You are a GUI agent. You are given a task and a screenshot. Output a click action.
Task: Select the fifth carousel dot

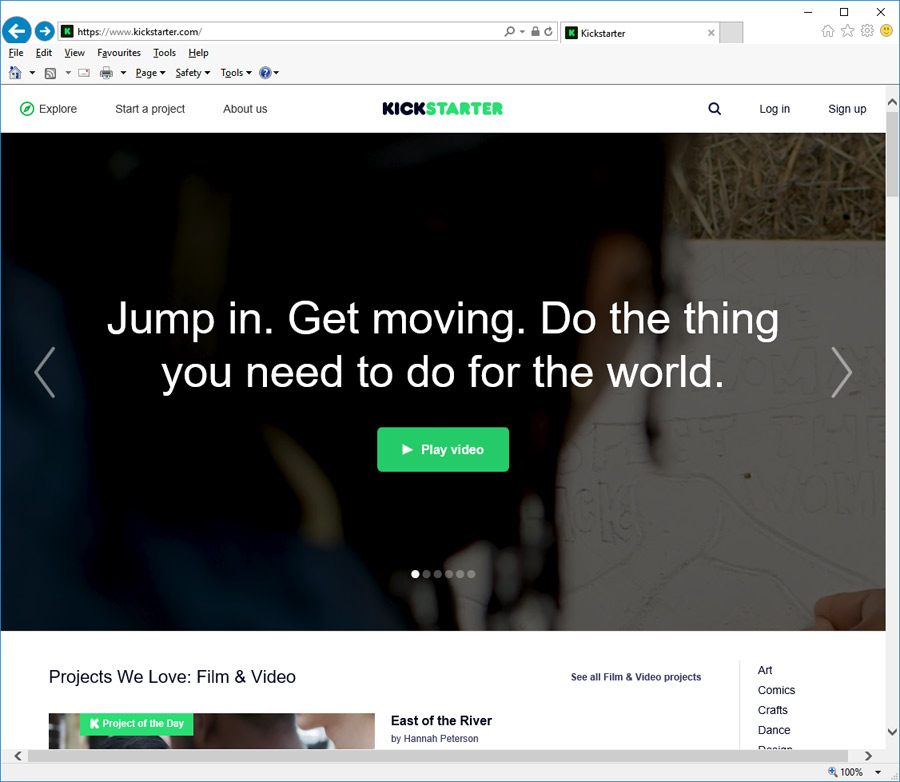(460, 574)
